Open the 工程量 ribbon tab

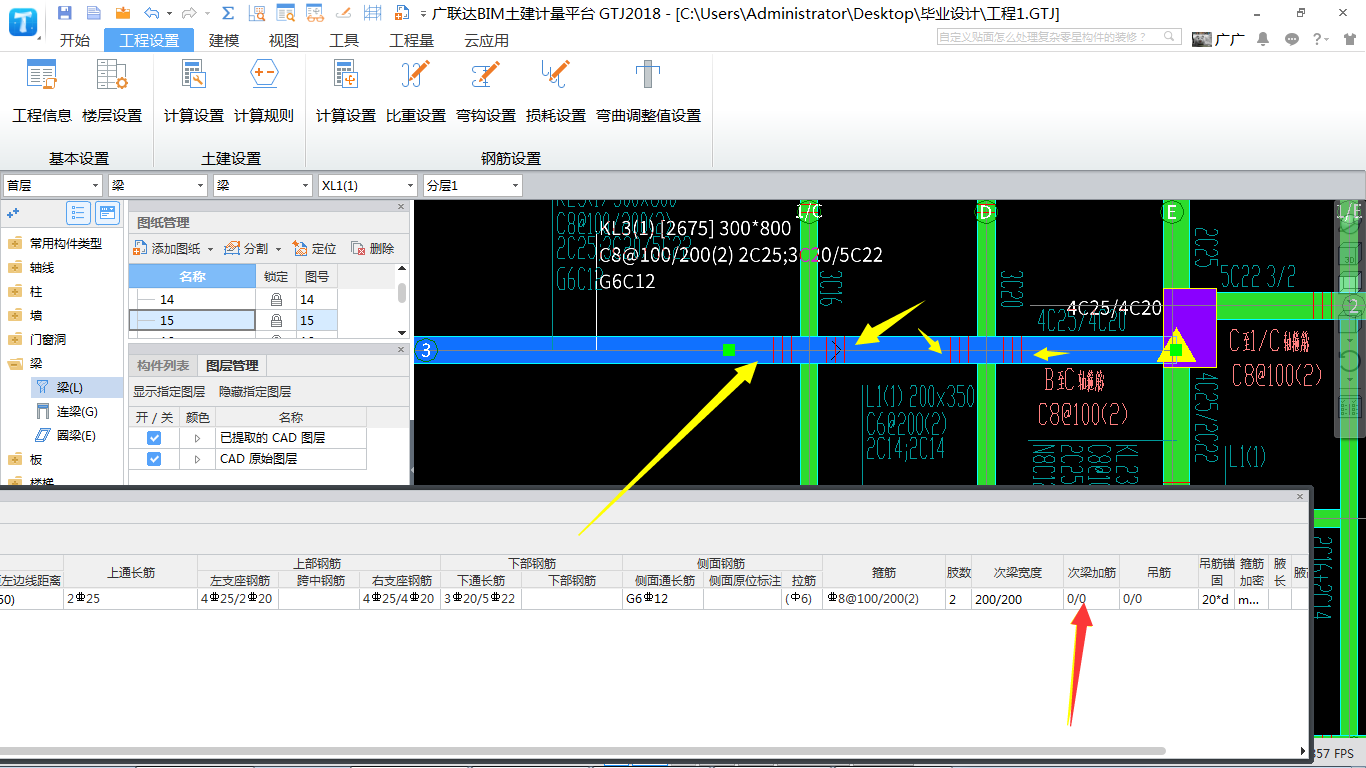[412, 40]
